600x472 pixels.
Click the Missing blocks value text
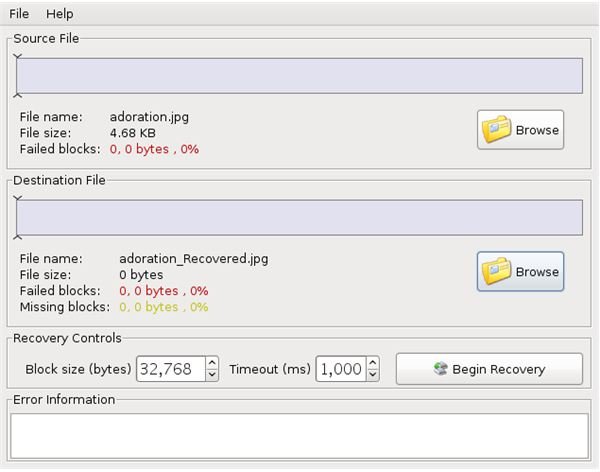[164, 307]
